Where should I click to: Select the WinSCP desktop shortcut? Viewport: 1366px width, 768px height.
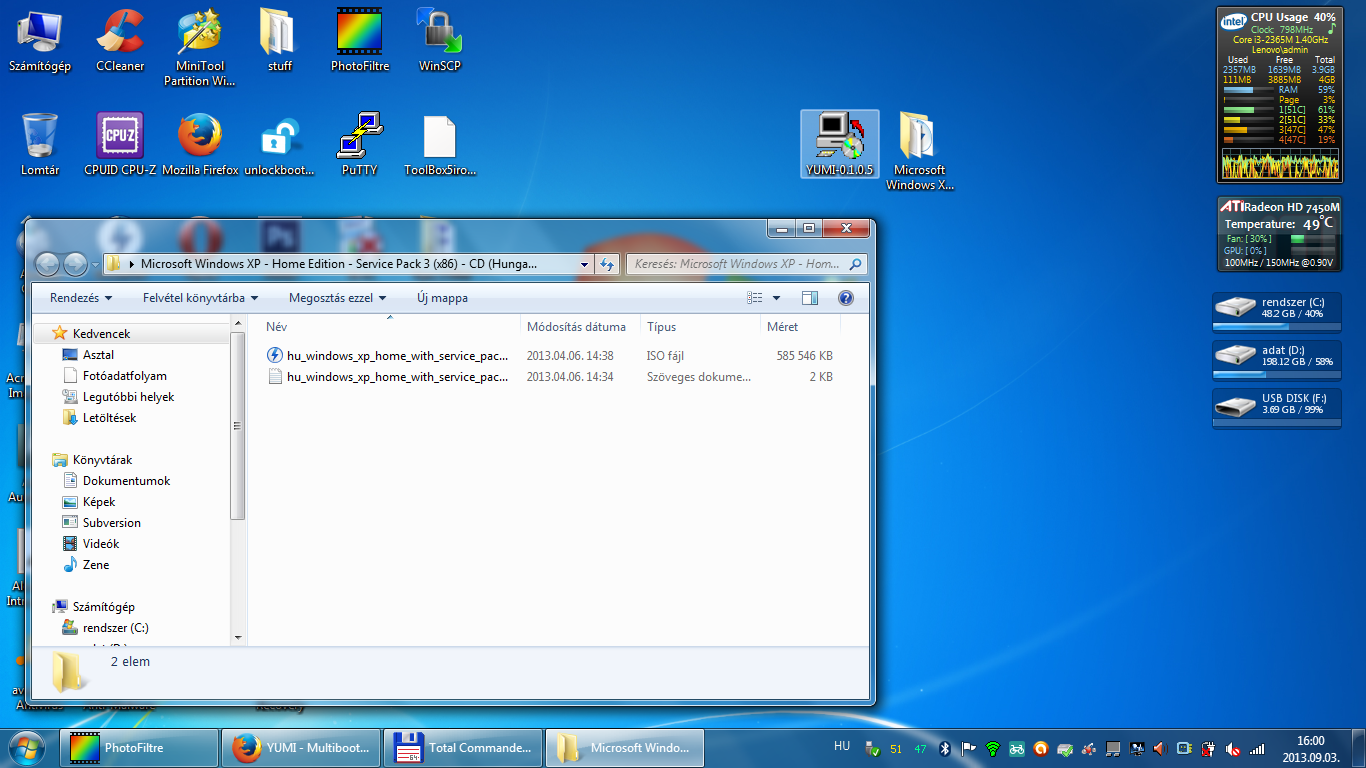point(439,33)
